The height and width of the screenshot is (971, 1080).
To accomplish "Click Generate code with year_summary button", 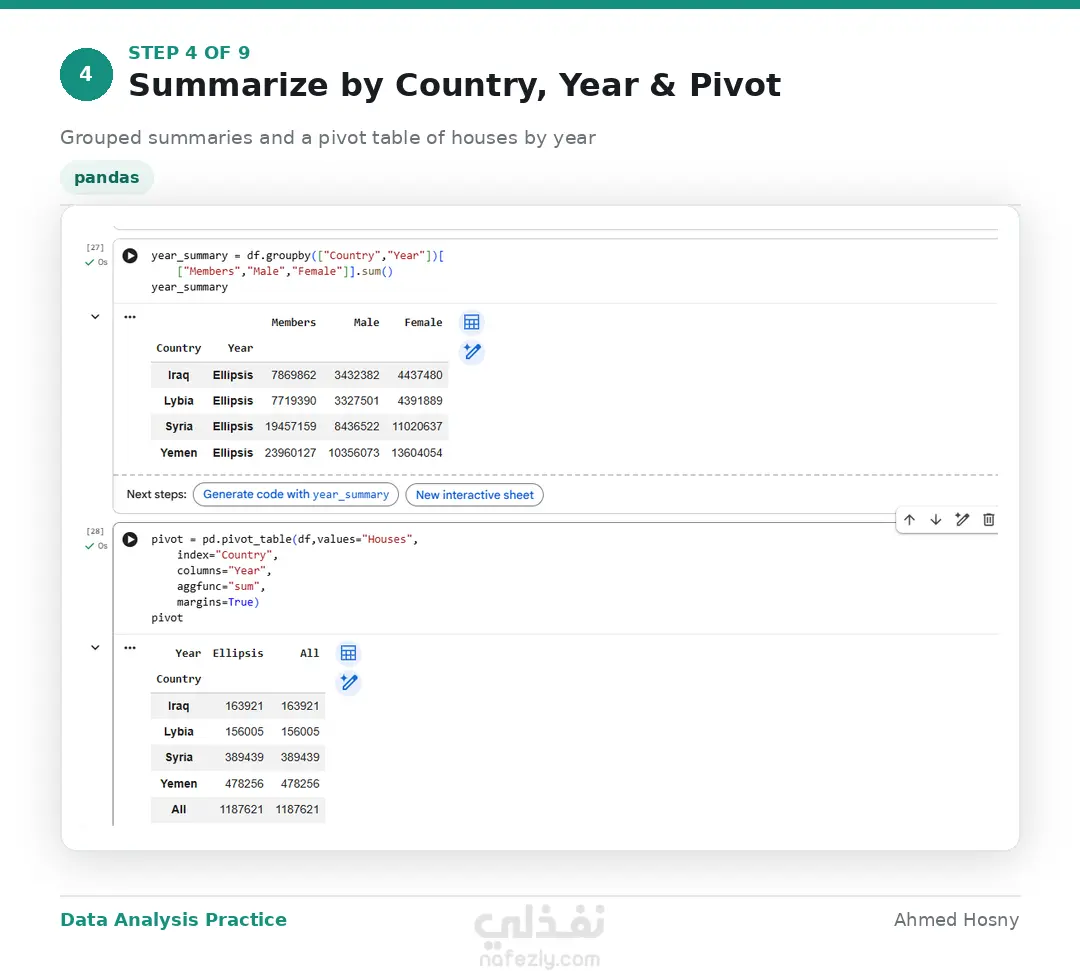I will tap(295, 494).
